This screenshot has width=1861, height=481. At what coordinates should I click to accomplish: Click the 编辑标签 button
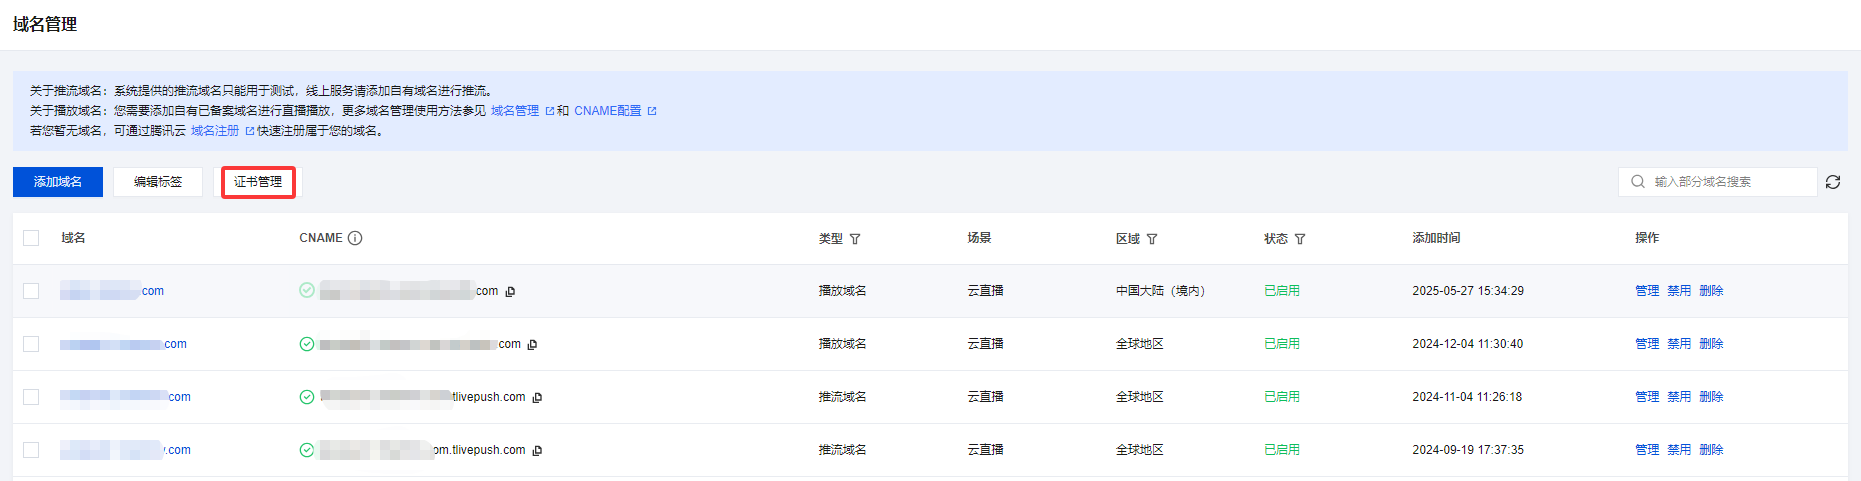[x=158, y=182]
